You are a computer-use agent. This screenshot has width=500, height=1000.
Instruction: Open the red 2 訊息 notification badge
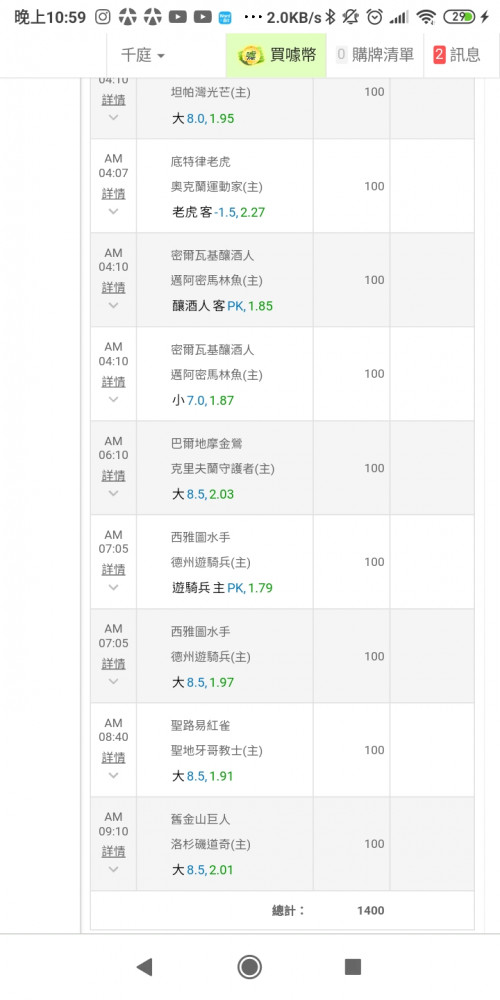coord(439,55)
